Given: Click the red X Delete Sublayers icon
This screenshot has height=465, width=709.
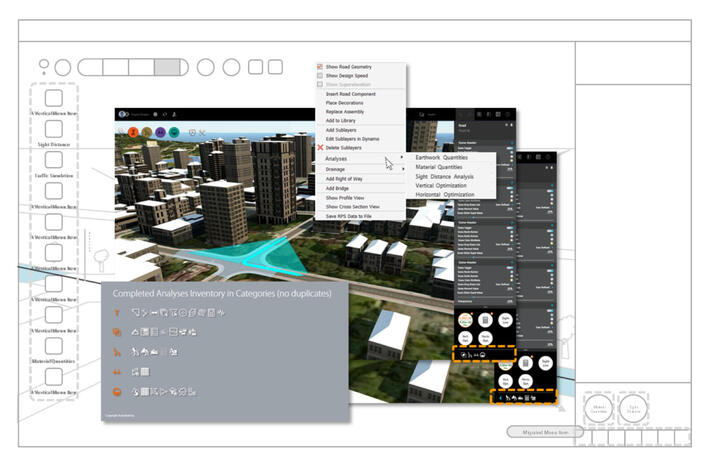Looking at the screenshot, I should (320, 148).
